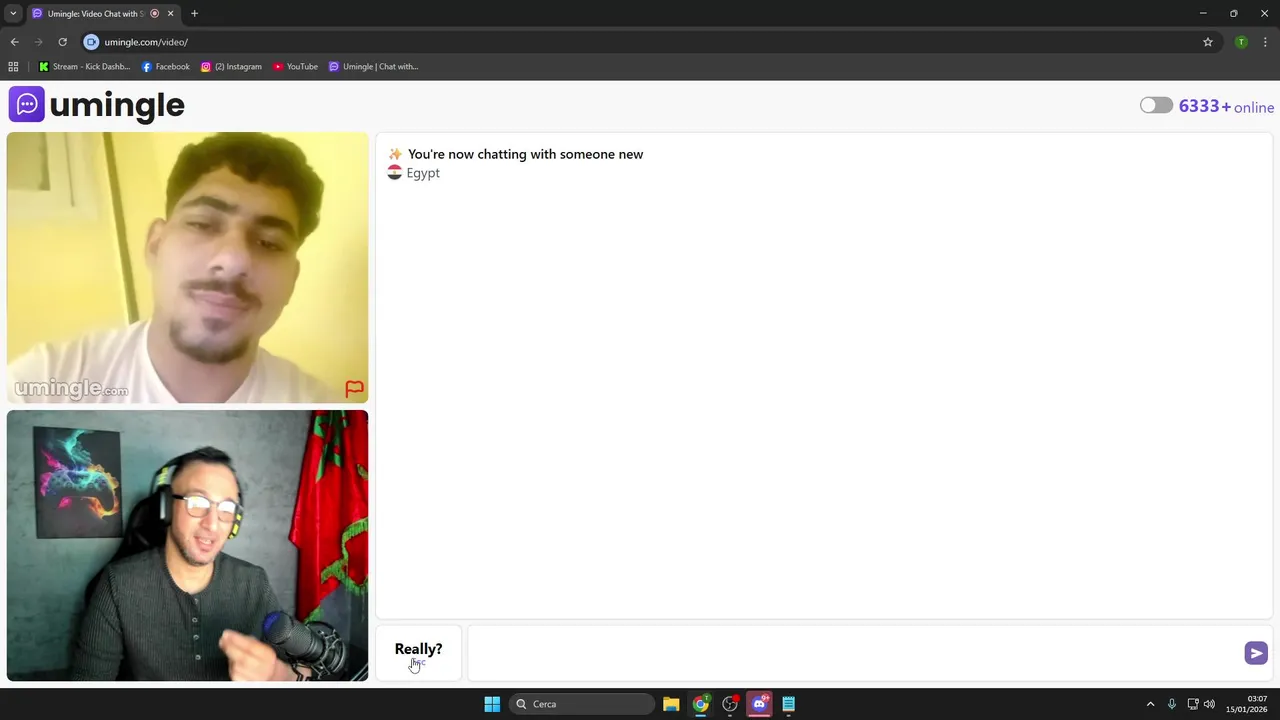Open network settings from the tray
Image resolution: width=1280 pixels, height=720 pixels.
tap(1192, 704)
